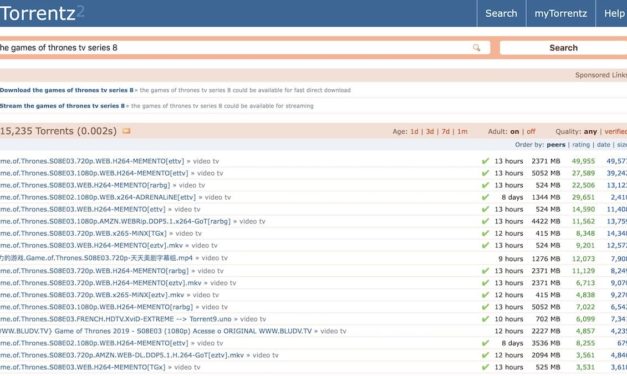Order results by rating
This screenshot has height=376, width=627.
coord(581,145)
